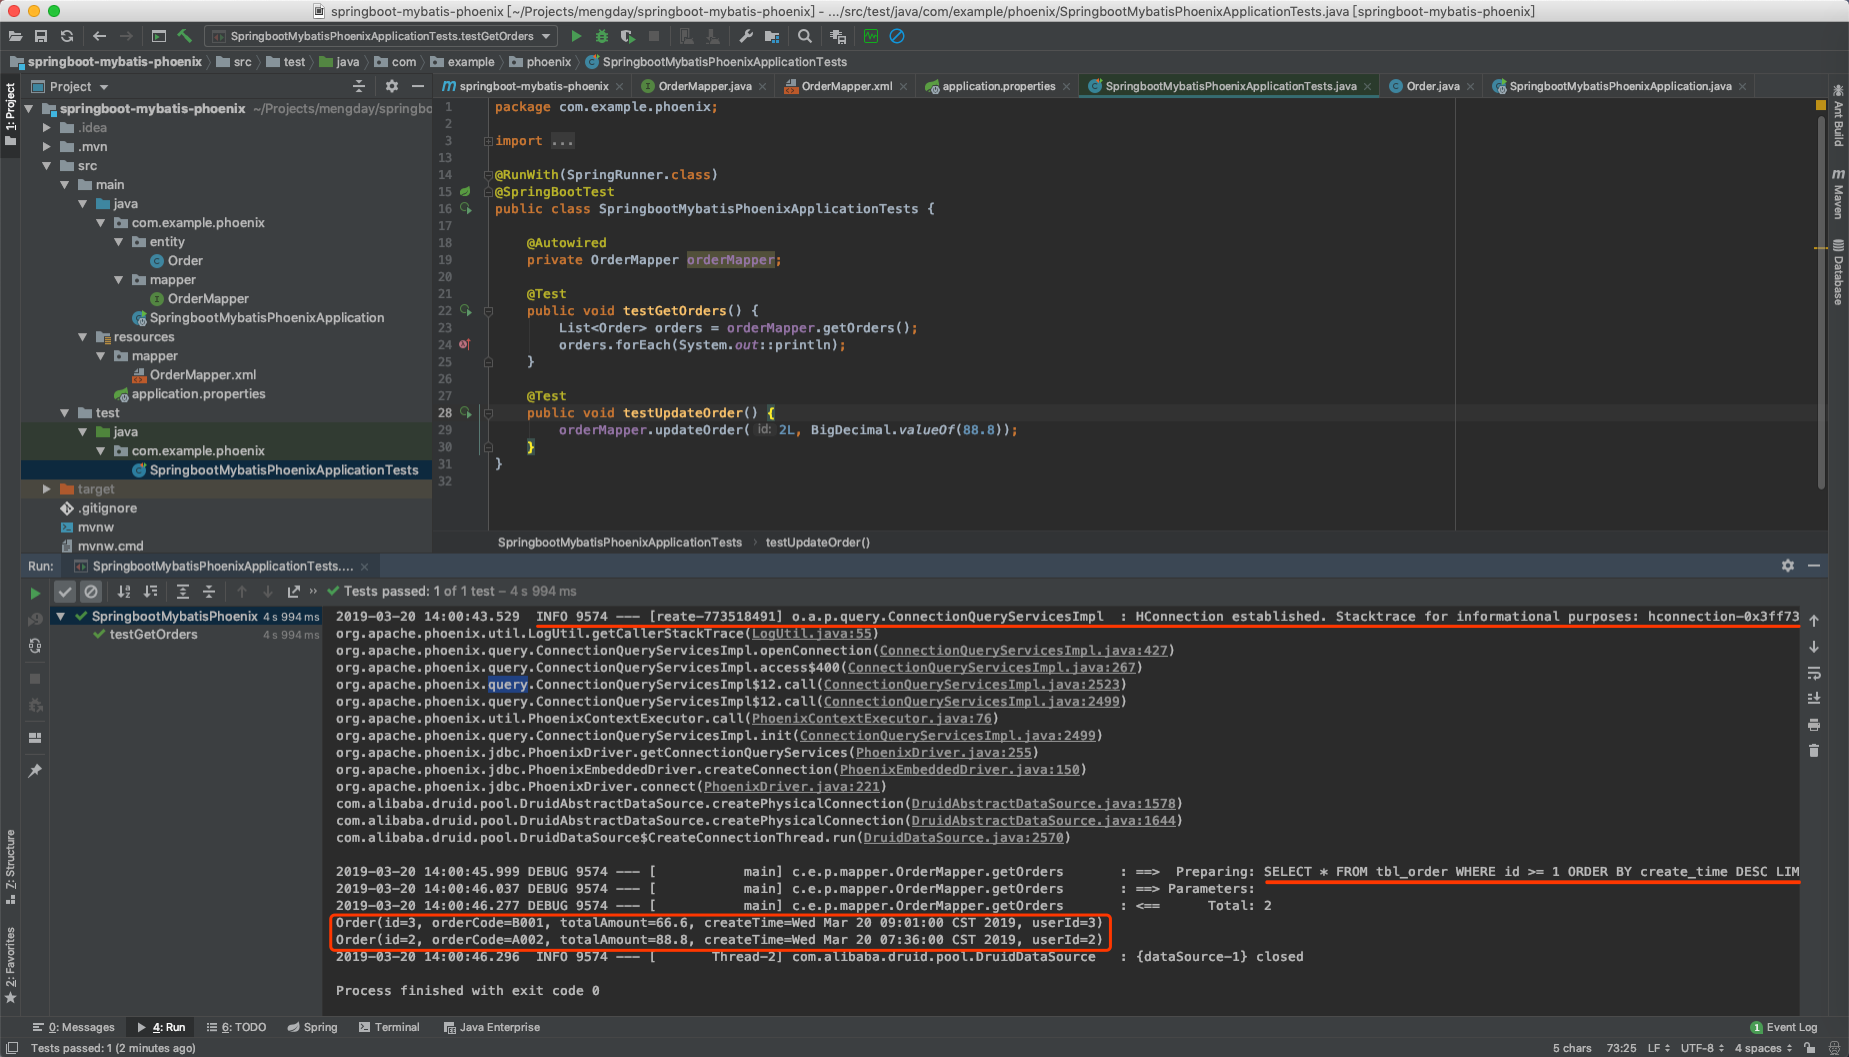This screenshot has width=1849, height=1057.
Task: Collapse the resources folder node
Action: (82, 337)
